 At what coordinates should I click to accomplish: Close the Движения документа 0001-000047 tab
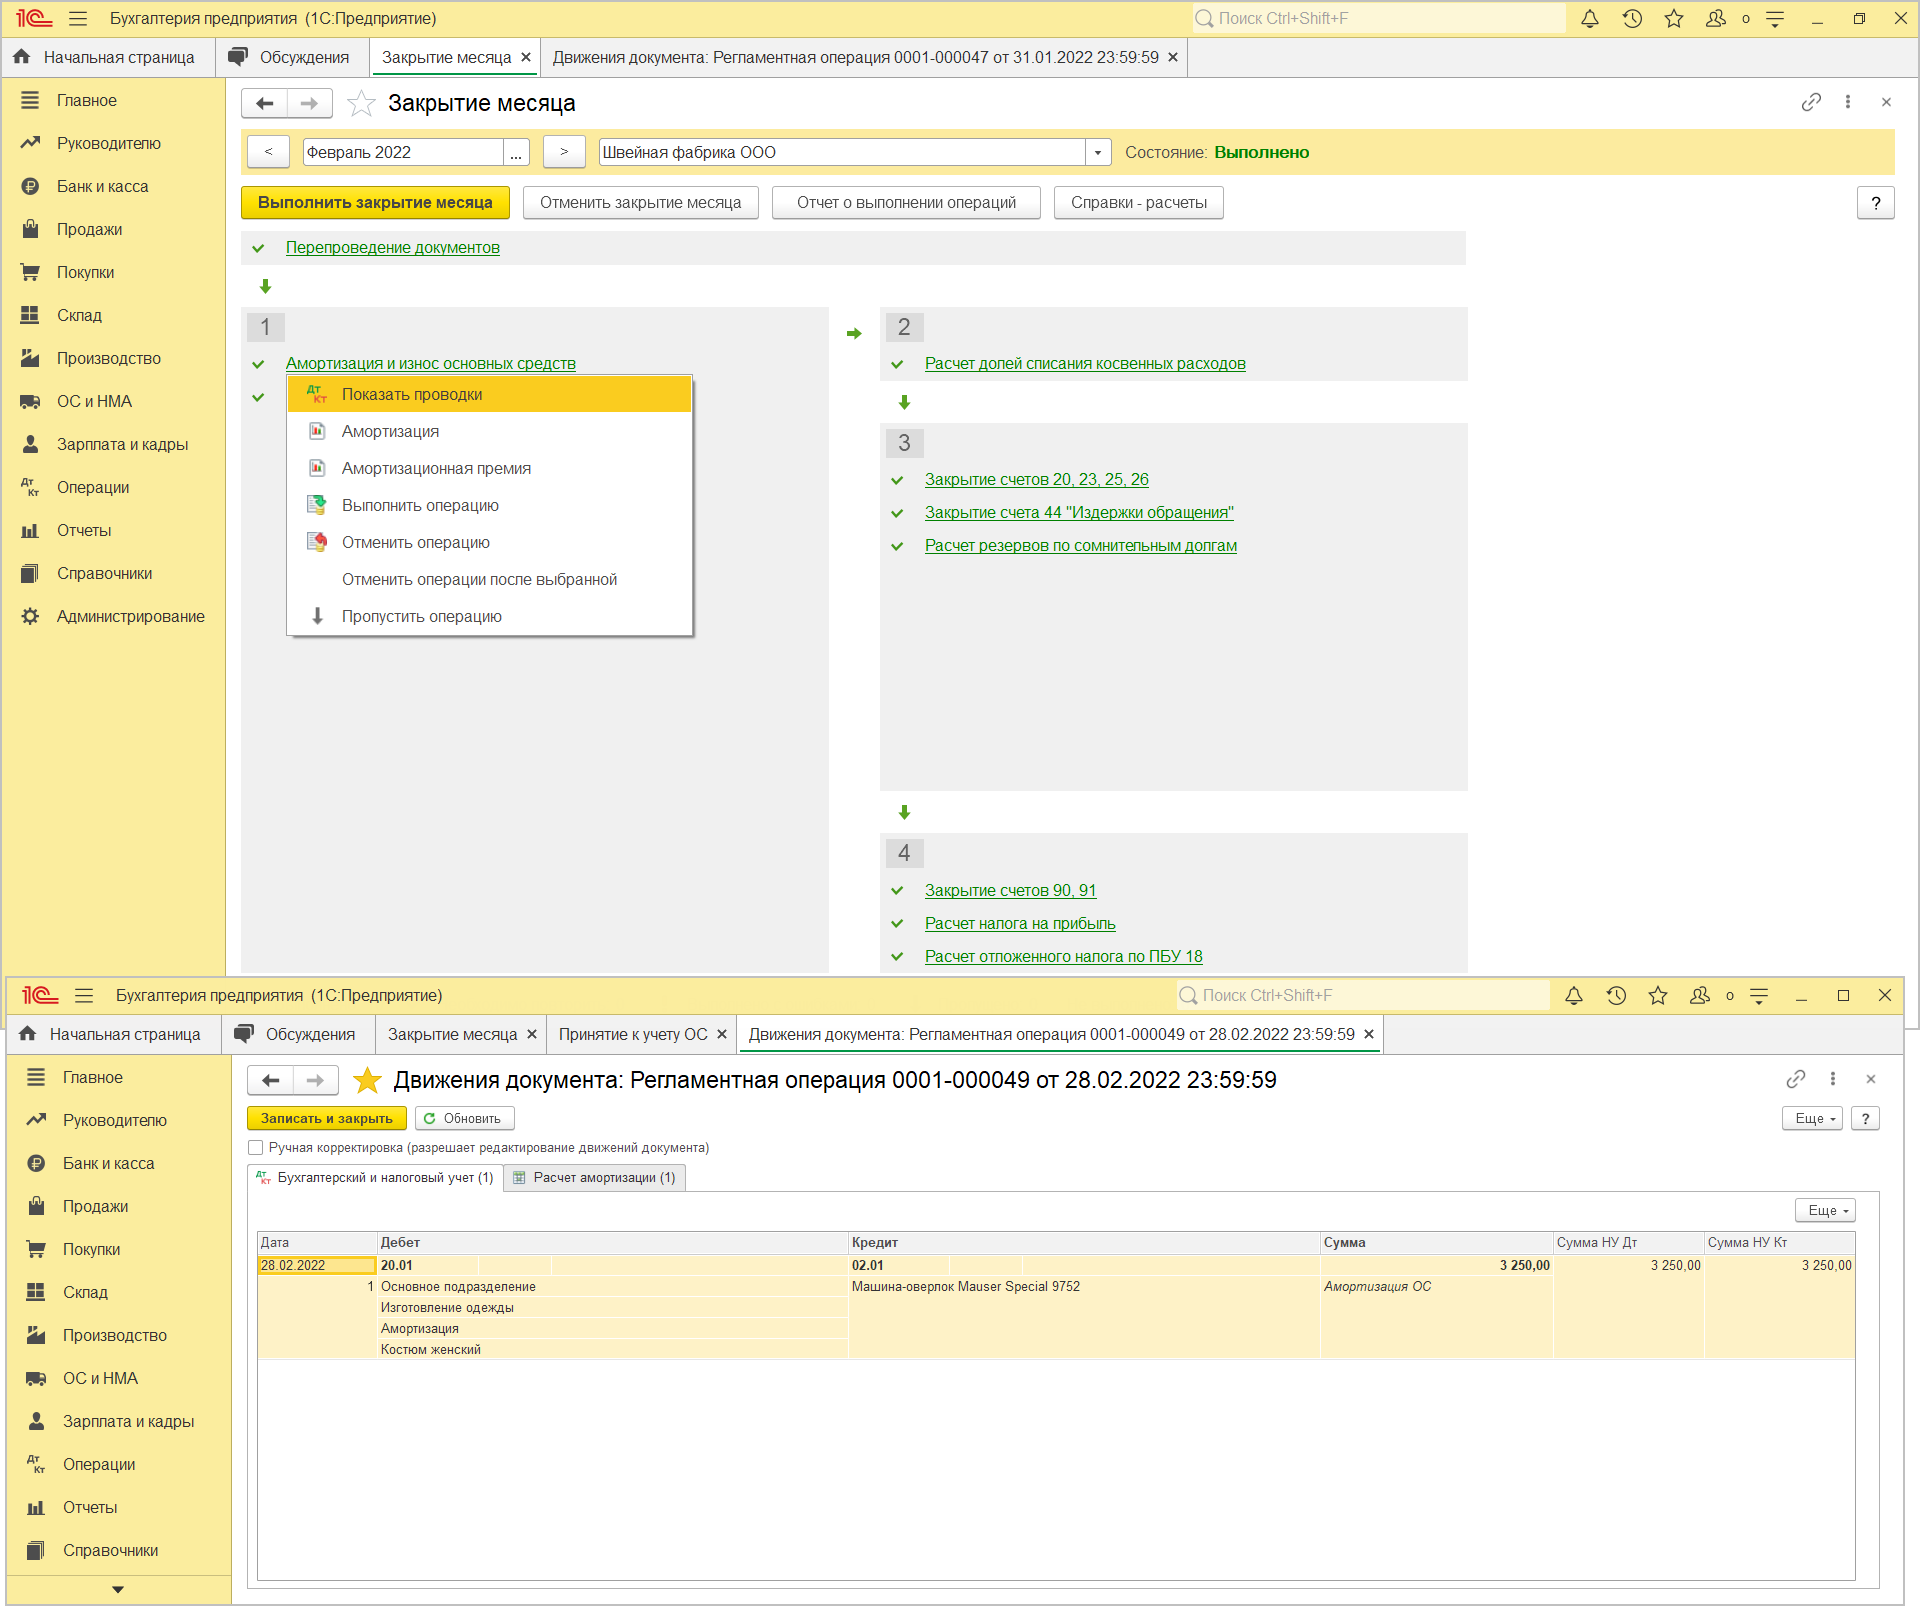tap(1173, 58)
